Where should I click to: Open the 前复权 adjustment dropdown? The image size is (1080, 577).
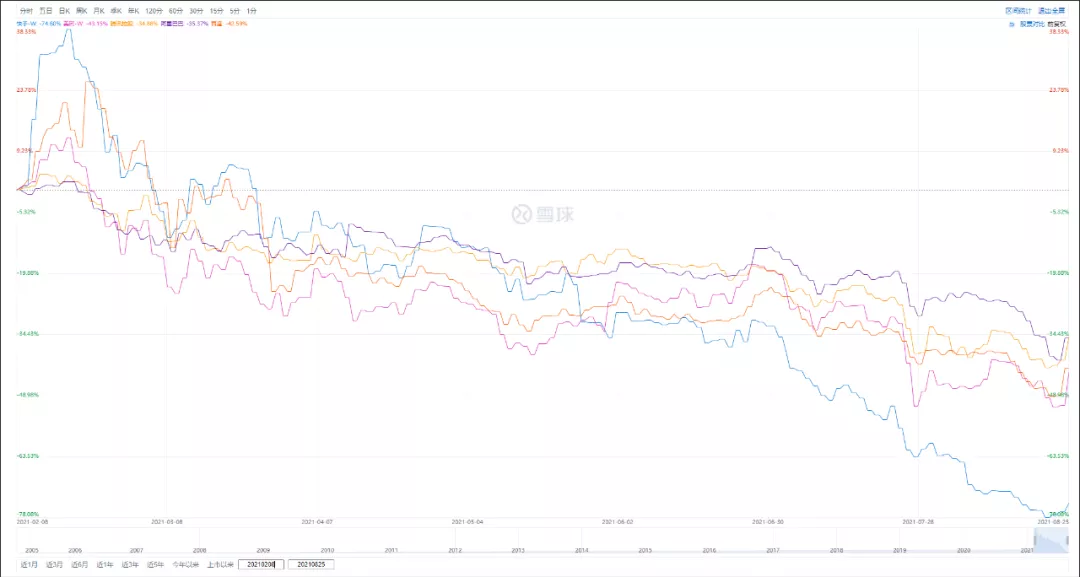[1056, 21]
